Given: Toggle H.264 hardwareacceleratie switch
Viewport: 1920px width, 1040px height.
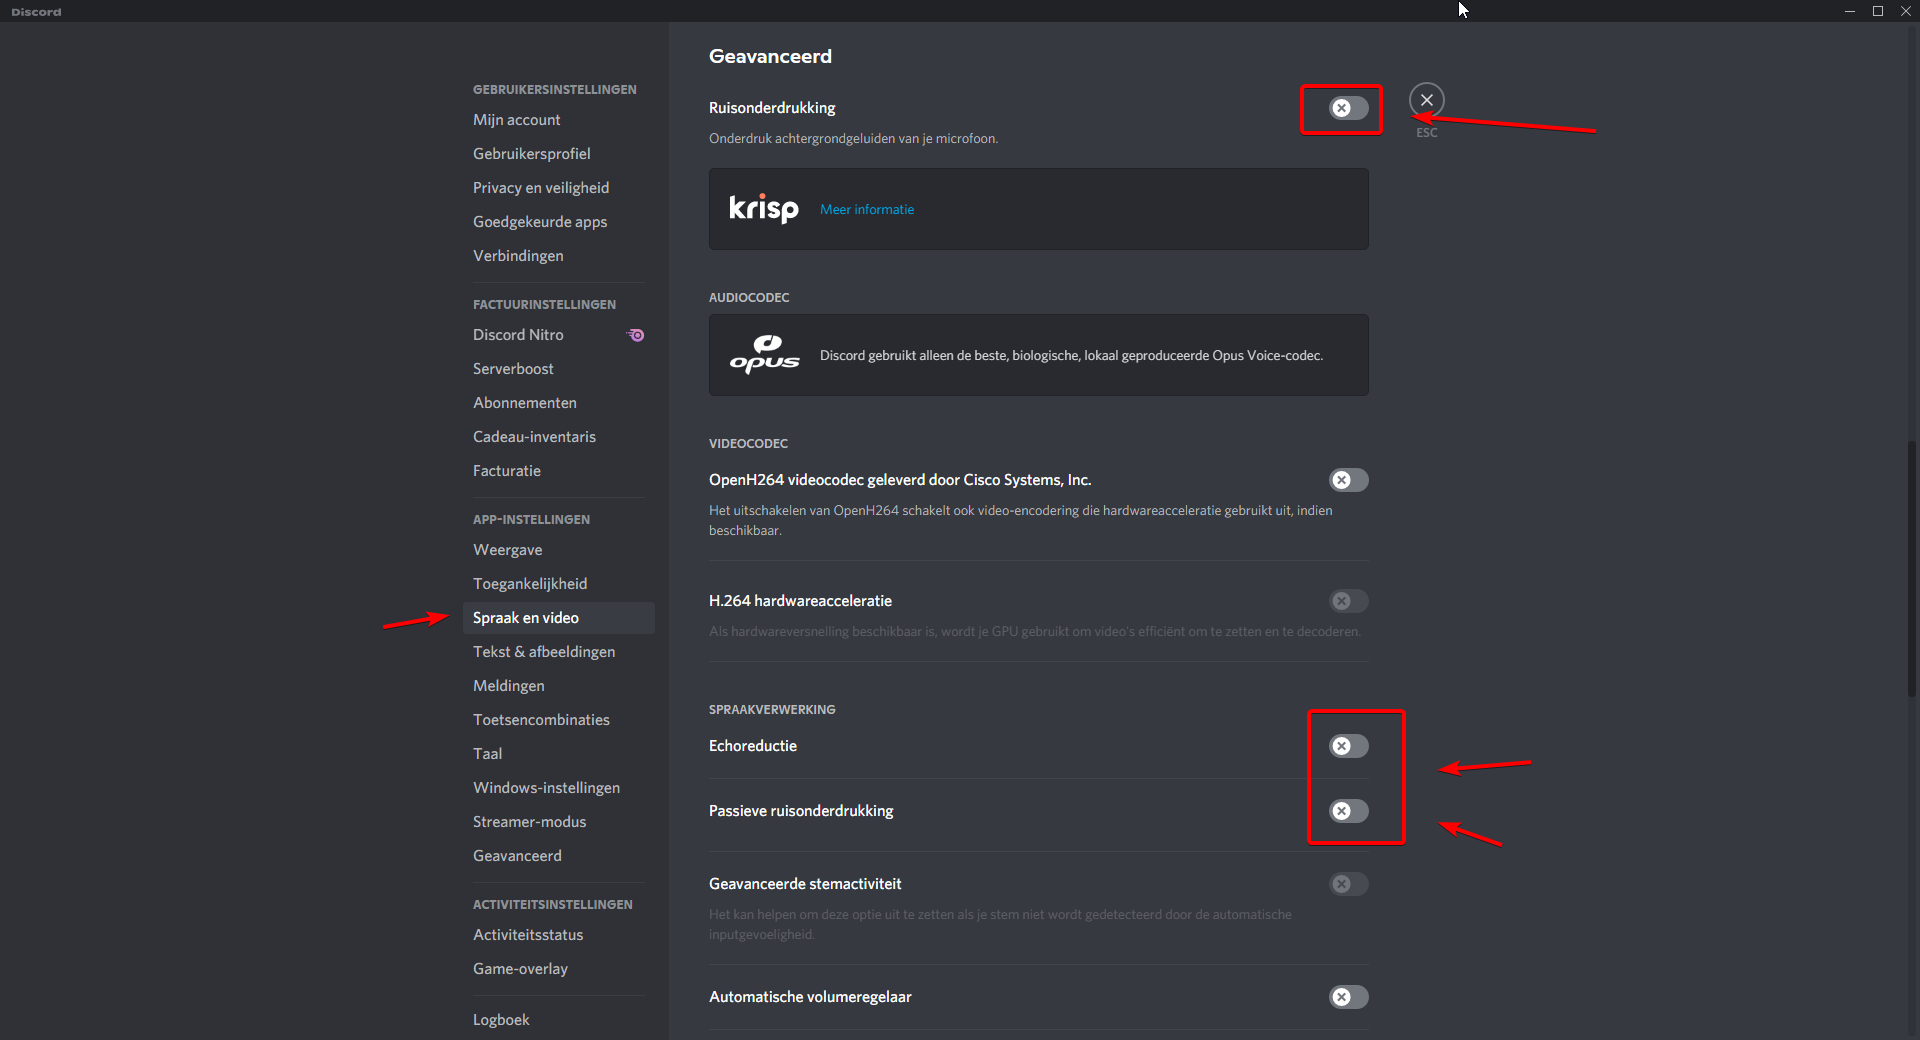Looking at the screenshot, I should point(1348,601).
